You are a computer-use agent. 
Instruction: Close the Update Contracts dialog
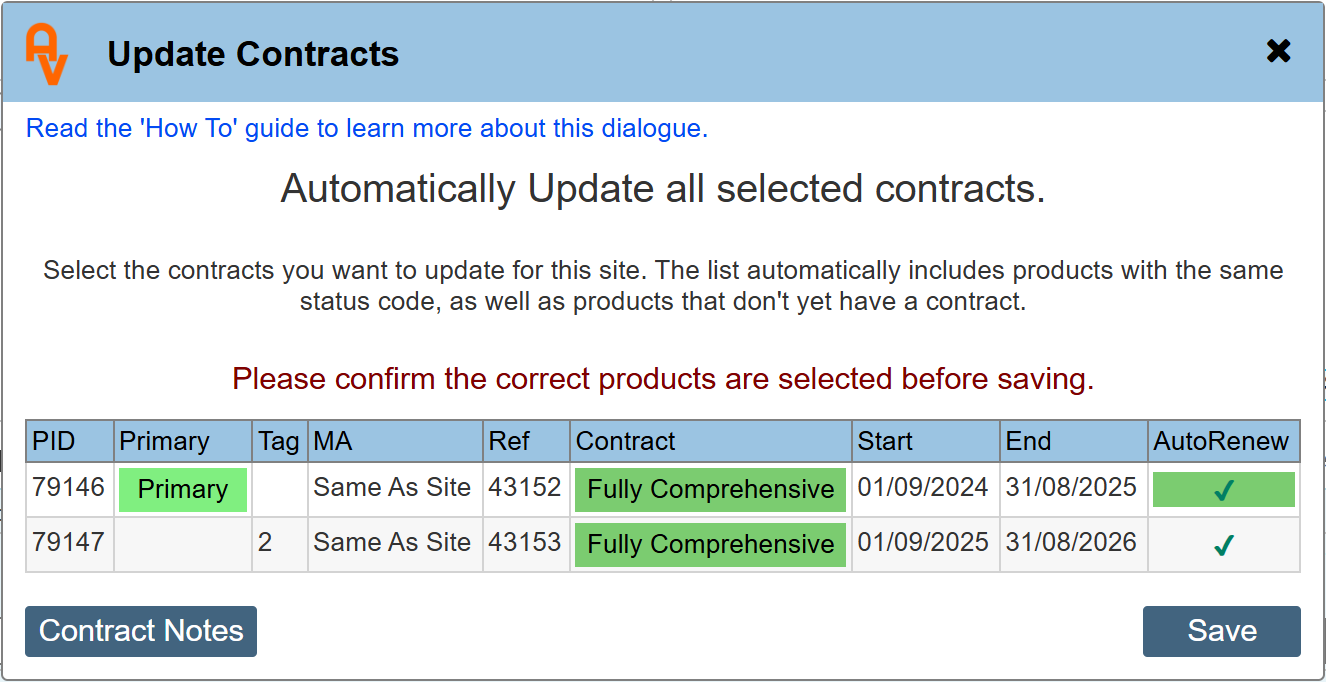[1278, 52]
